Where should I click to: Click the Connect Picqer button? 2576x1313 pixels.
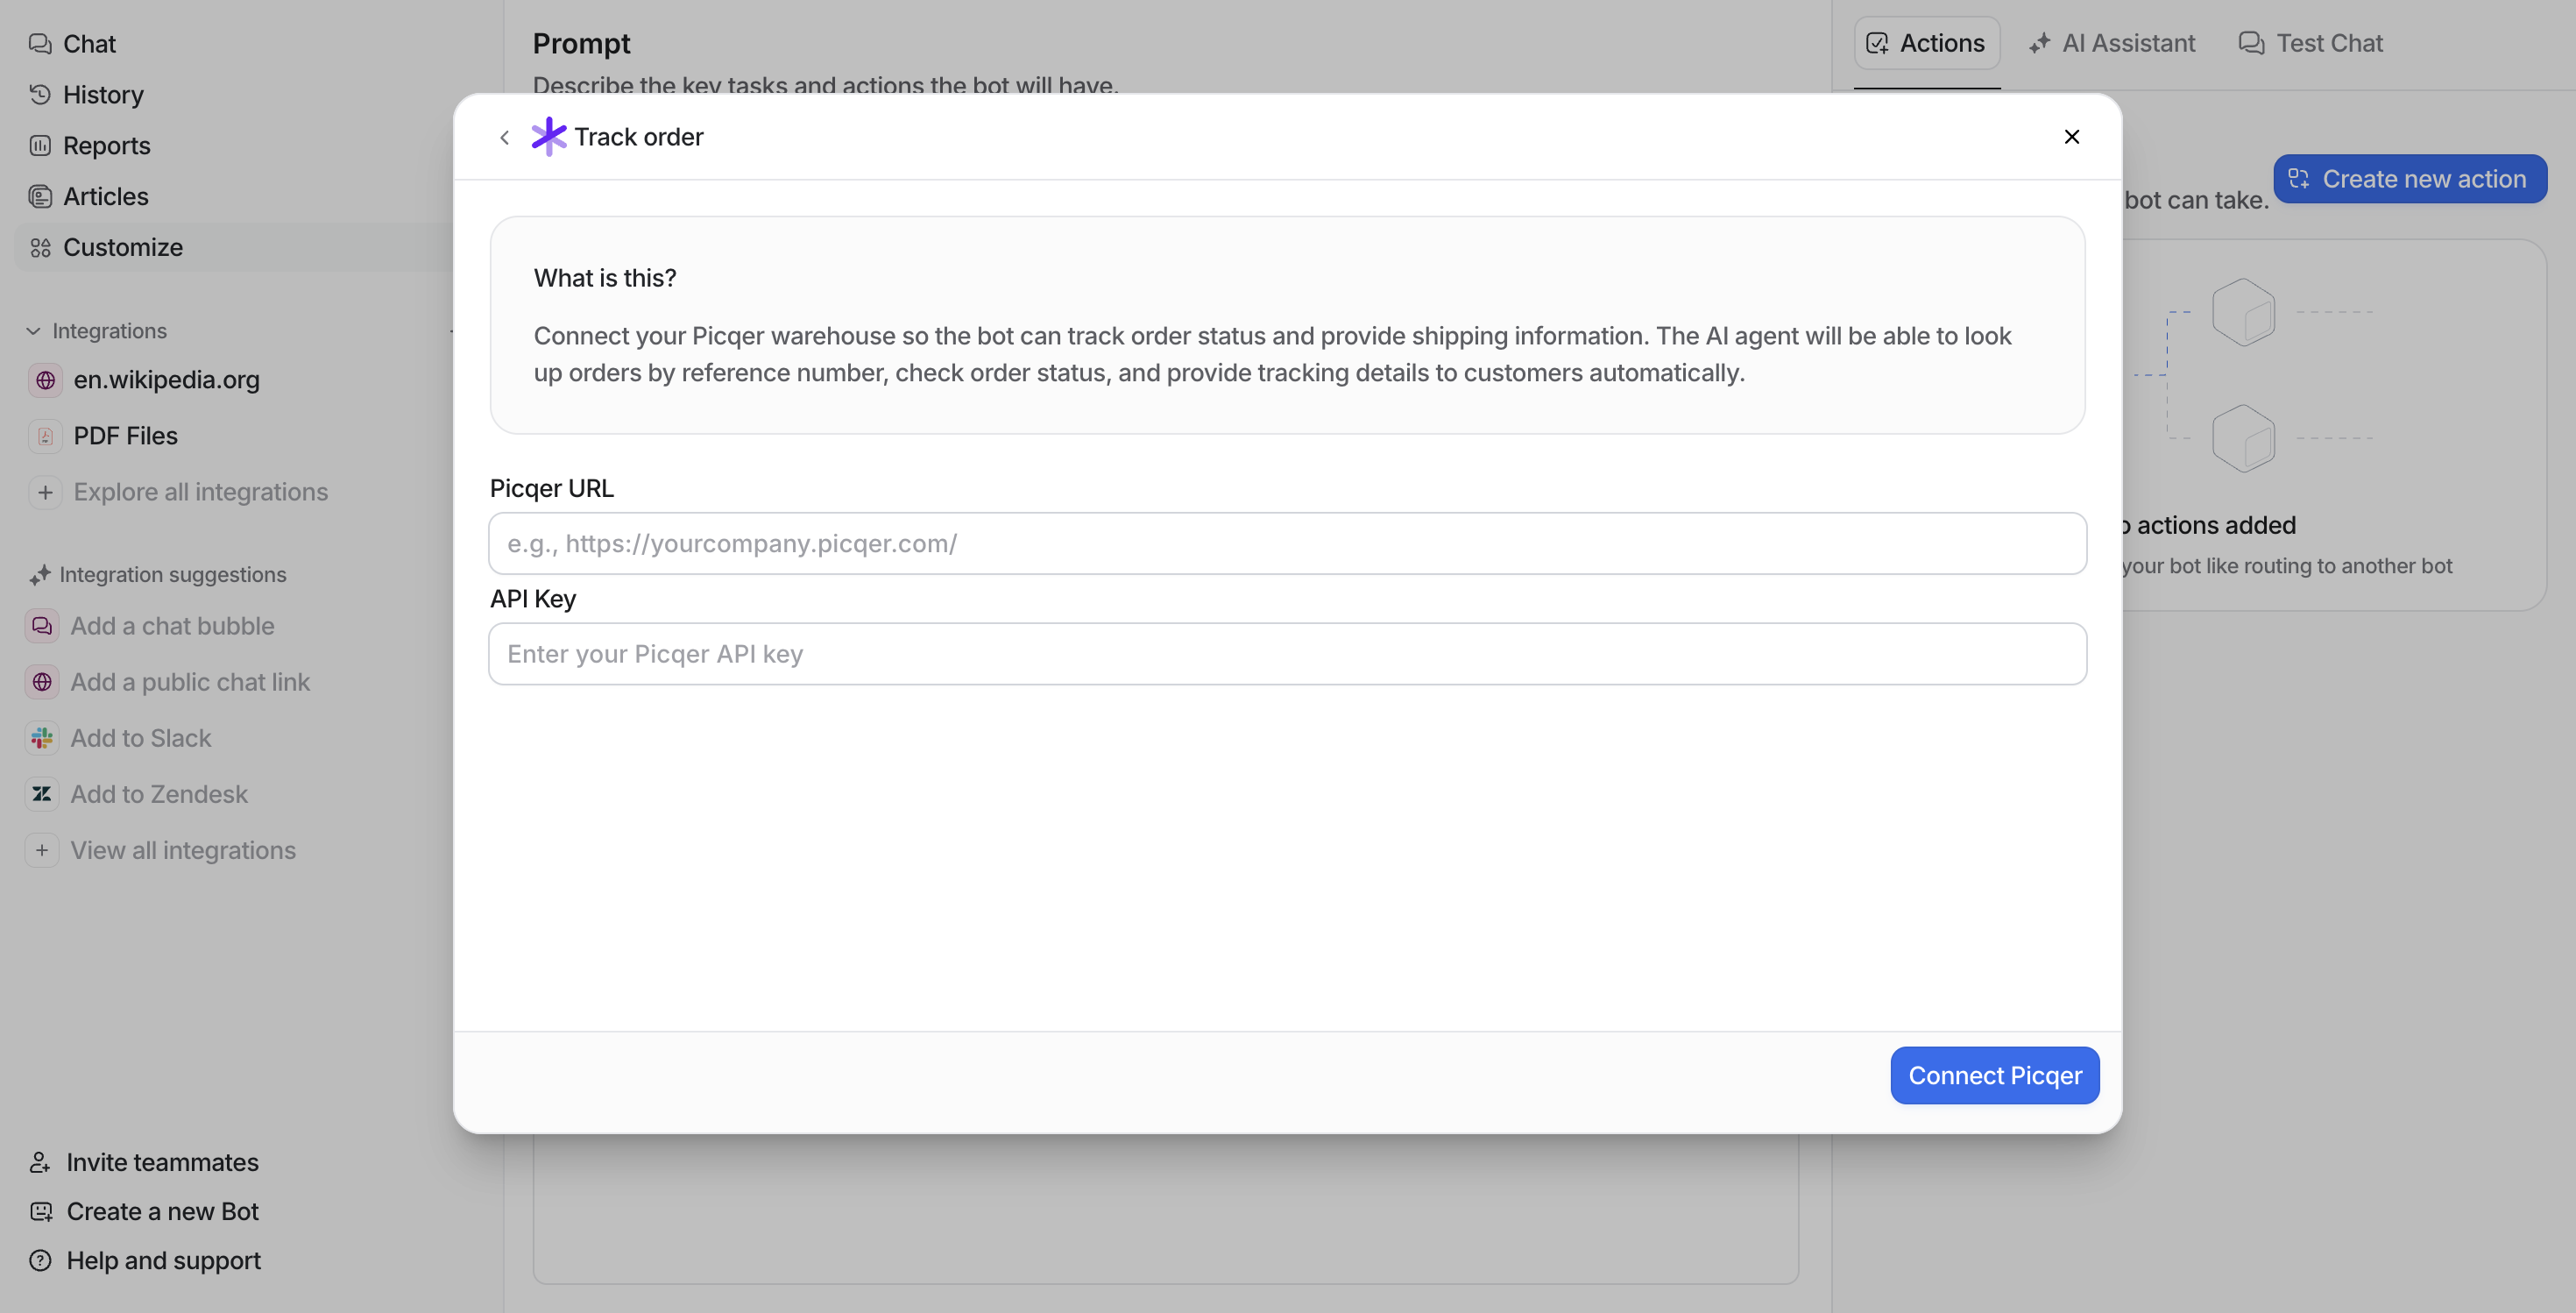[1994, 1075]
